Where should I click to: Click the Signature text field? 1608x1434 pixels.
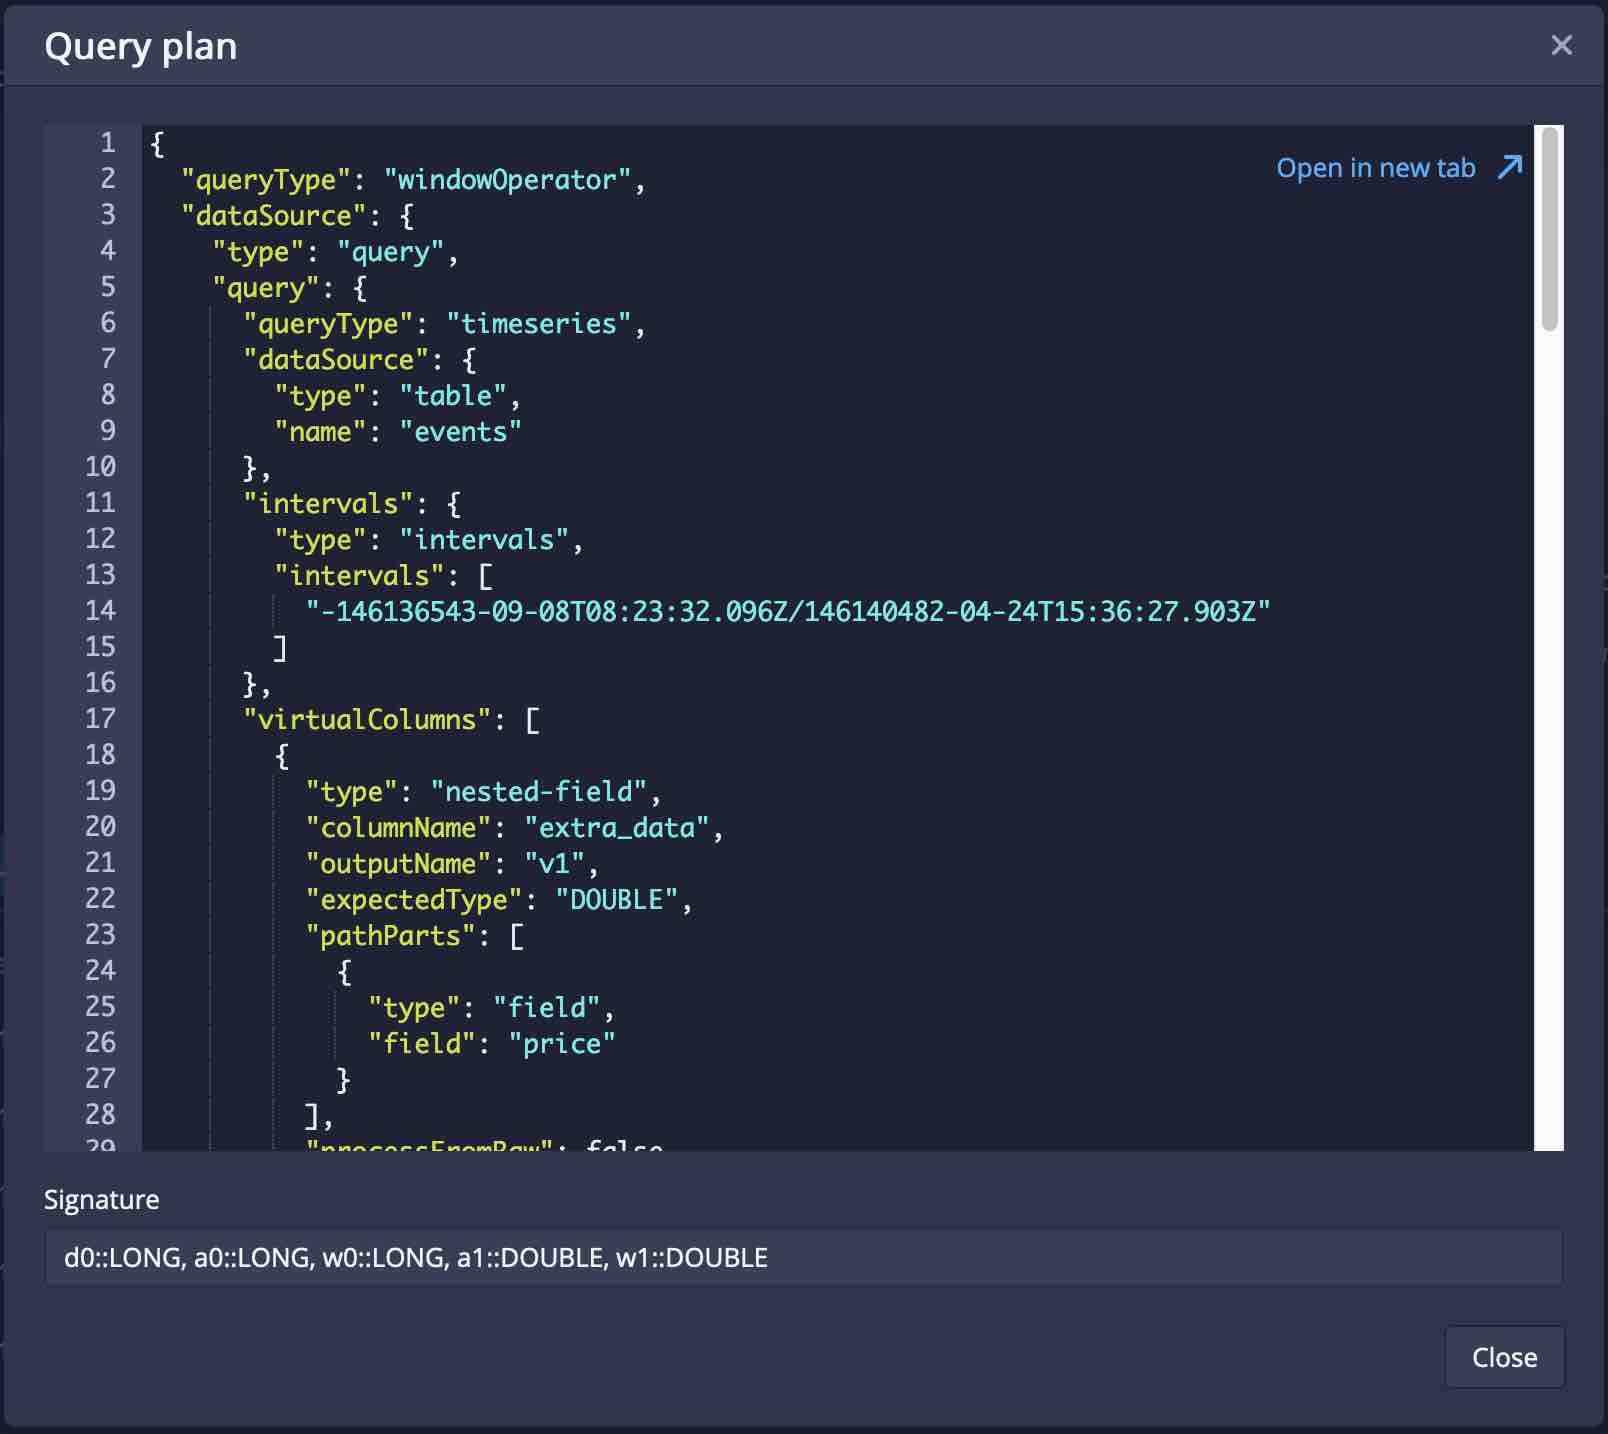point(802,1257)
